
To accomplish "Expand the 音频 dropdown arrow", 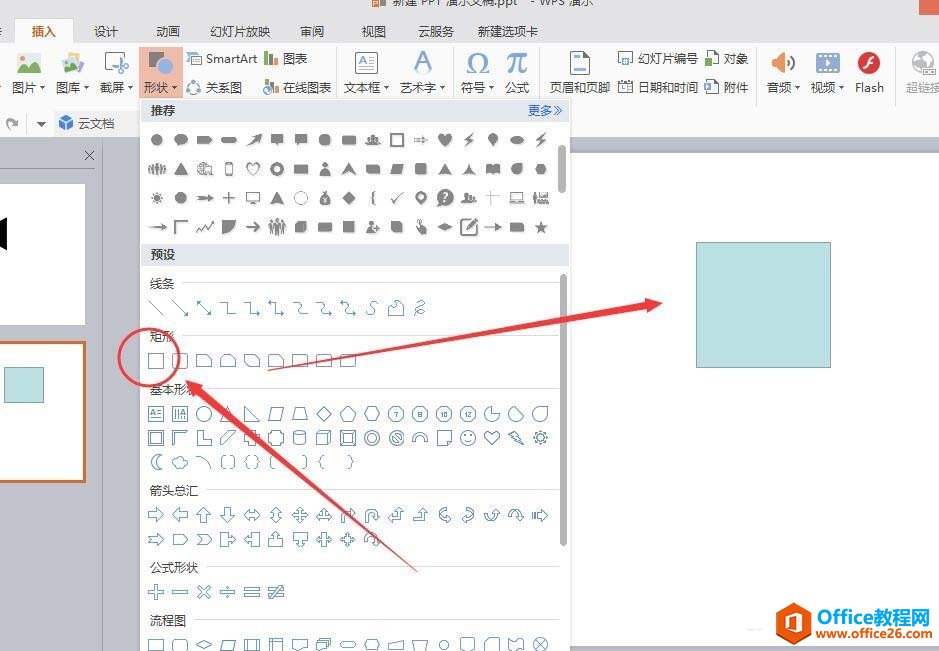I will pyautogui.click(x=797, y=88).
